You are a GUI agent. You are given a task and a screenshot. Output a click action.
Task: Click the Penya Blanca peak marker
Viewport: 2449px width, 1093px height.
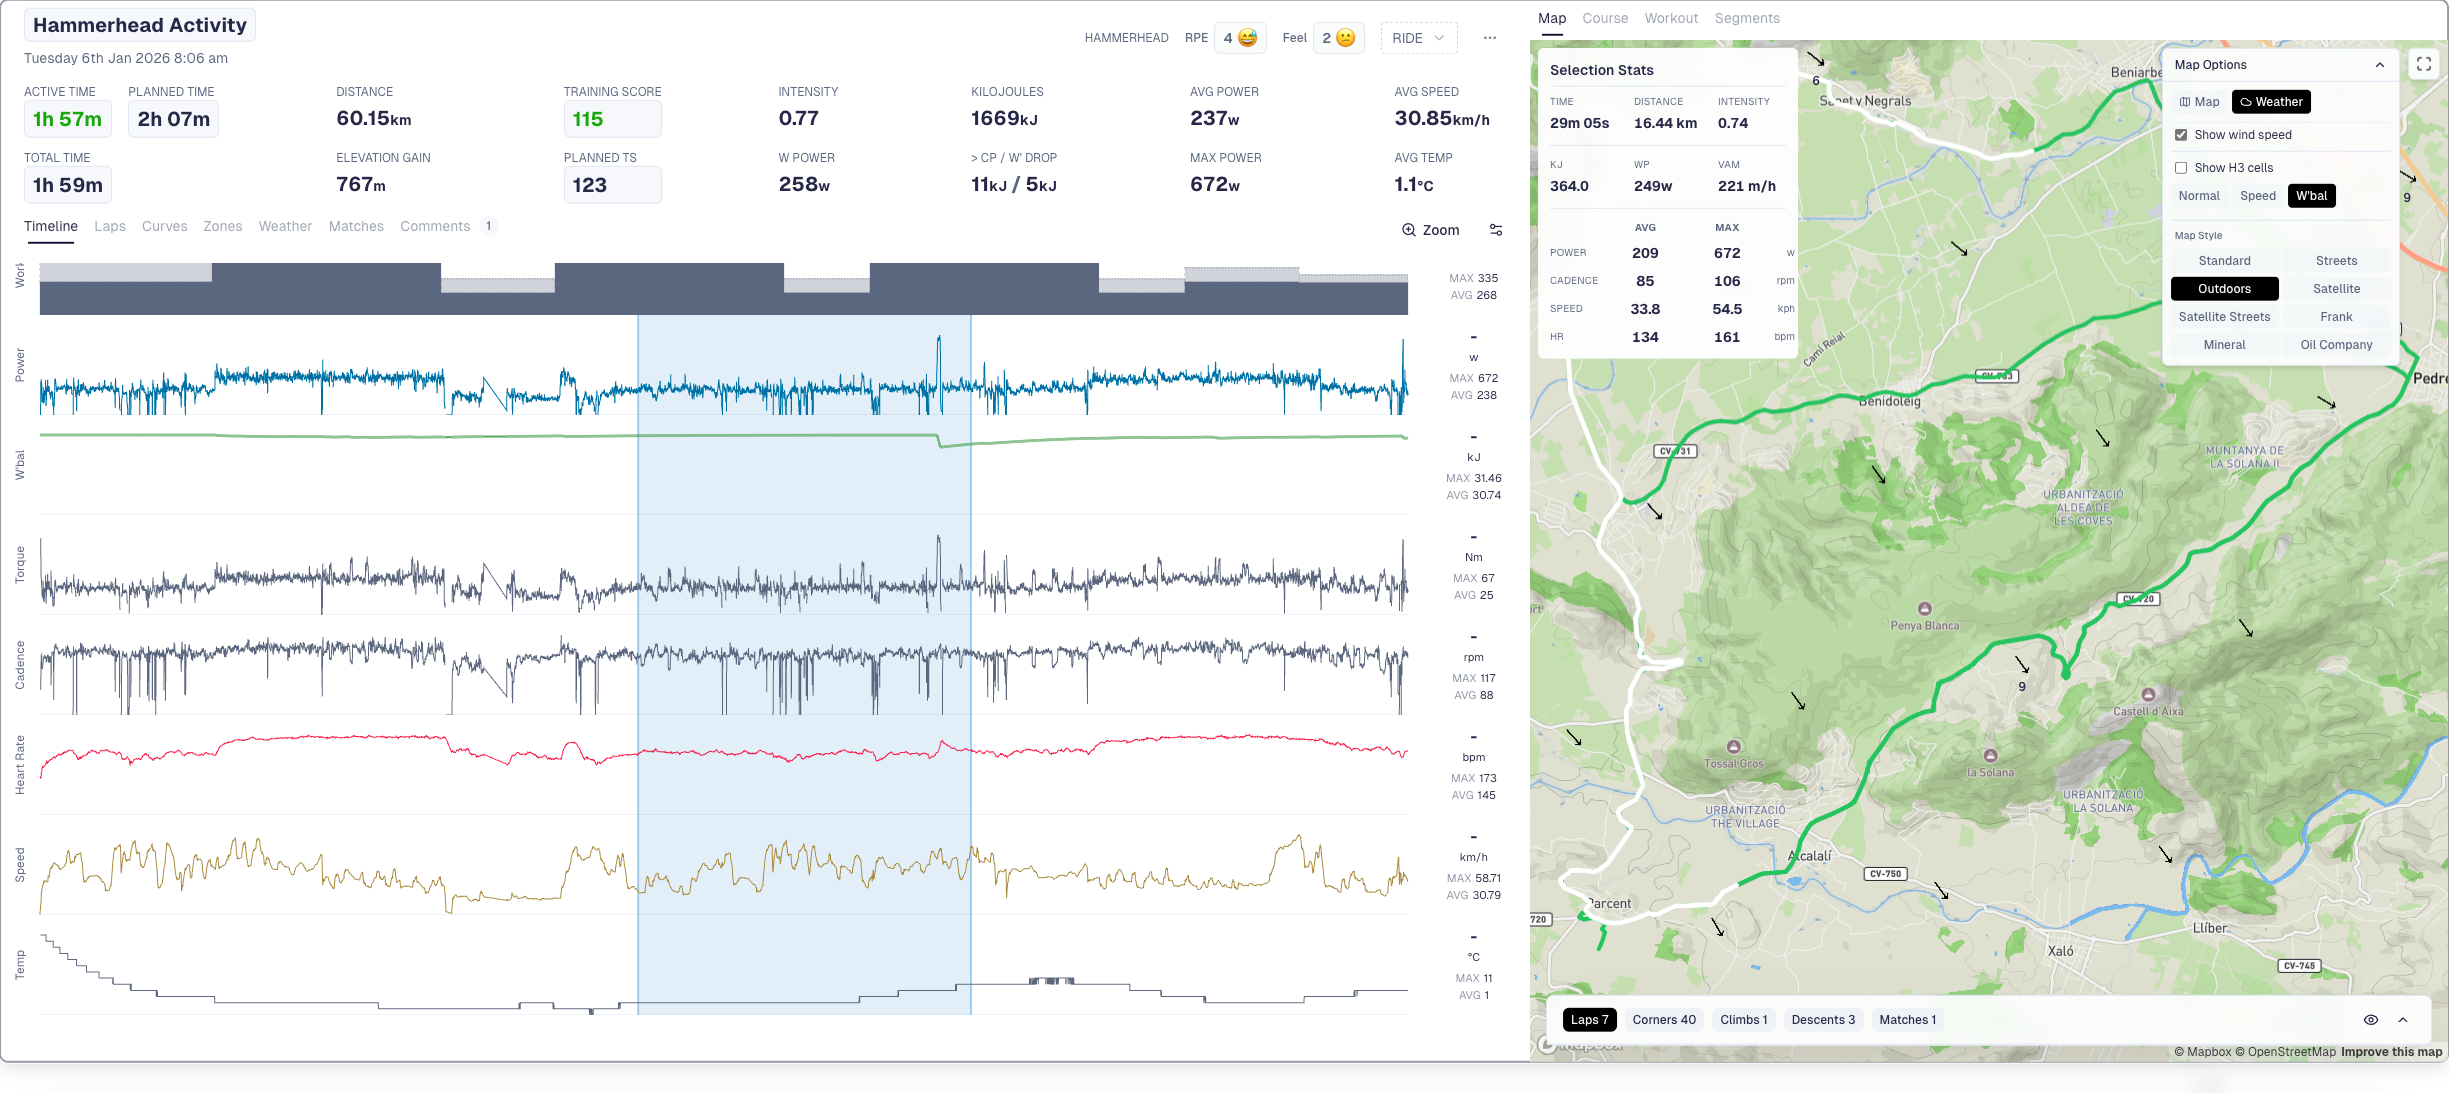click(1925, 609)
